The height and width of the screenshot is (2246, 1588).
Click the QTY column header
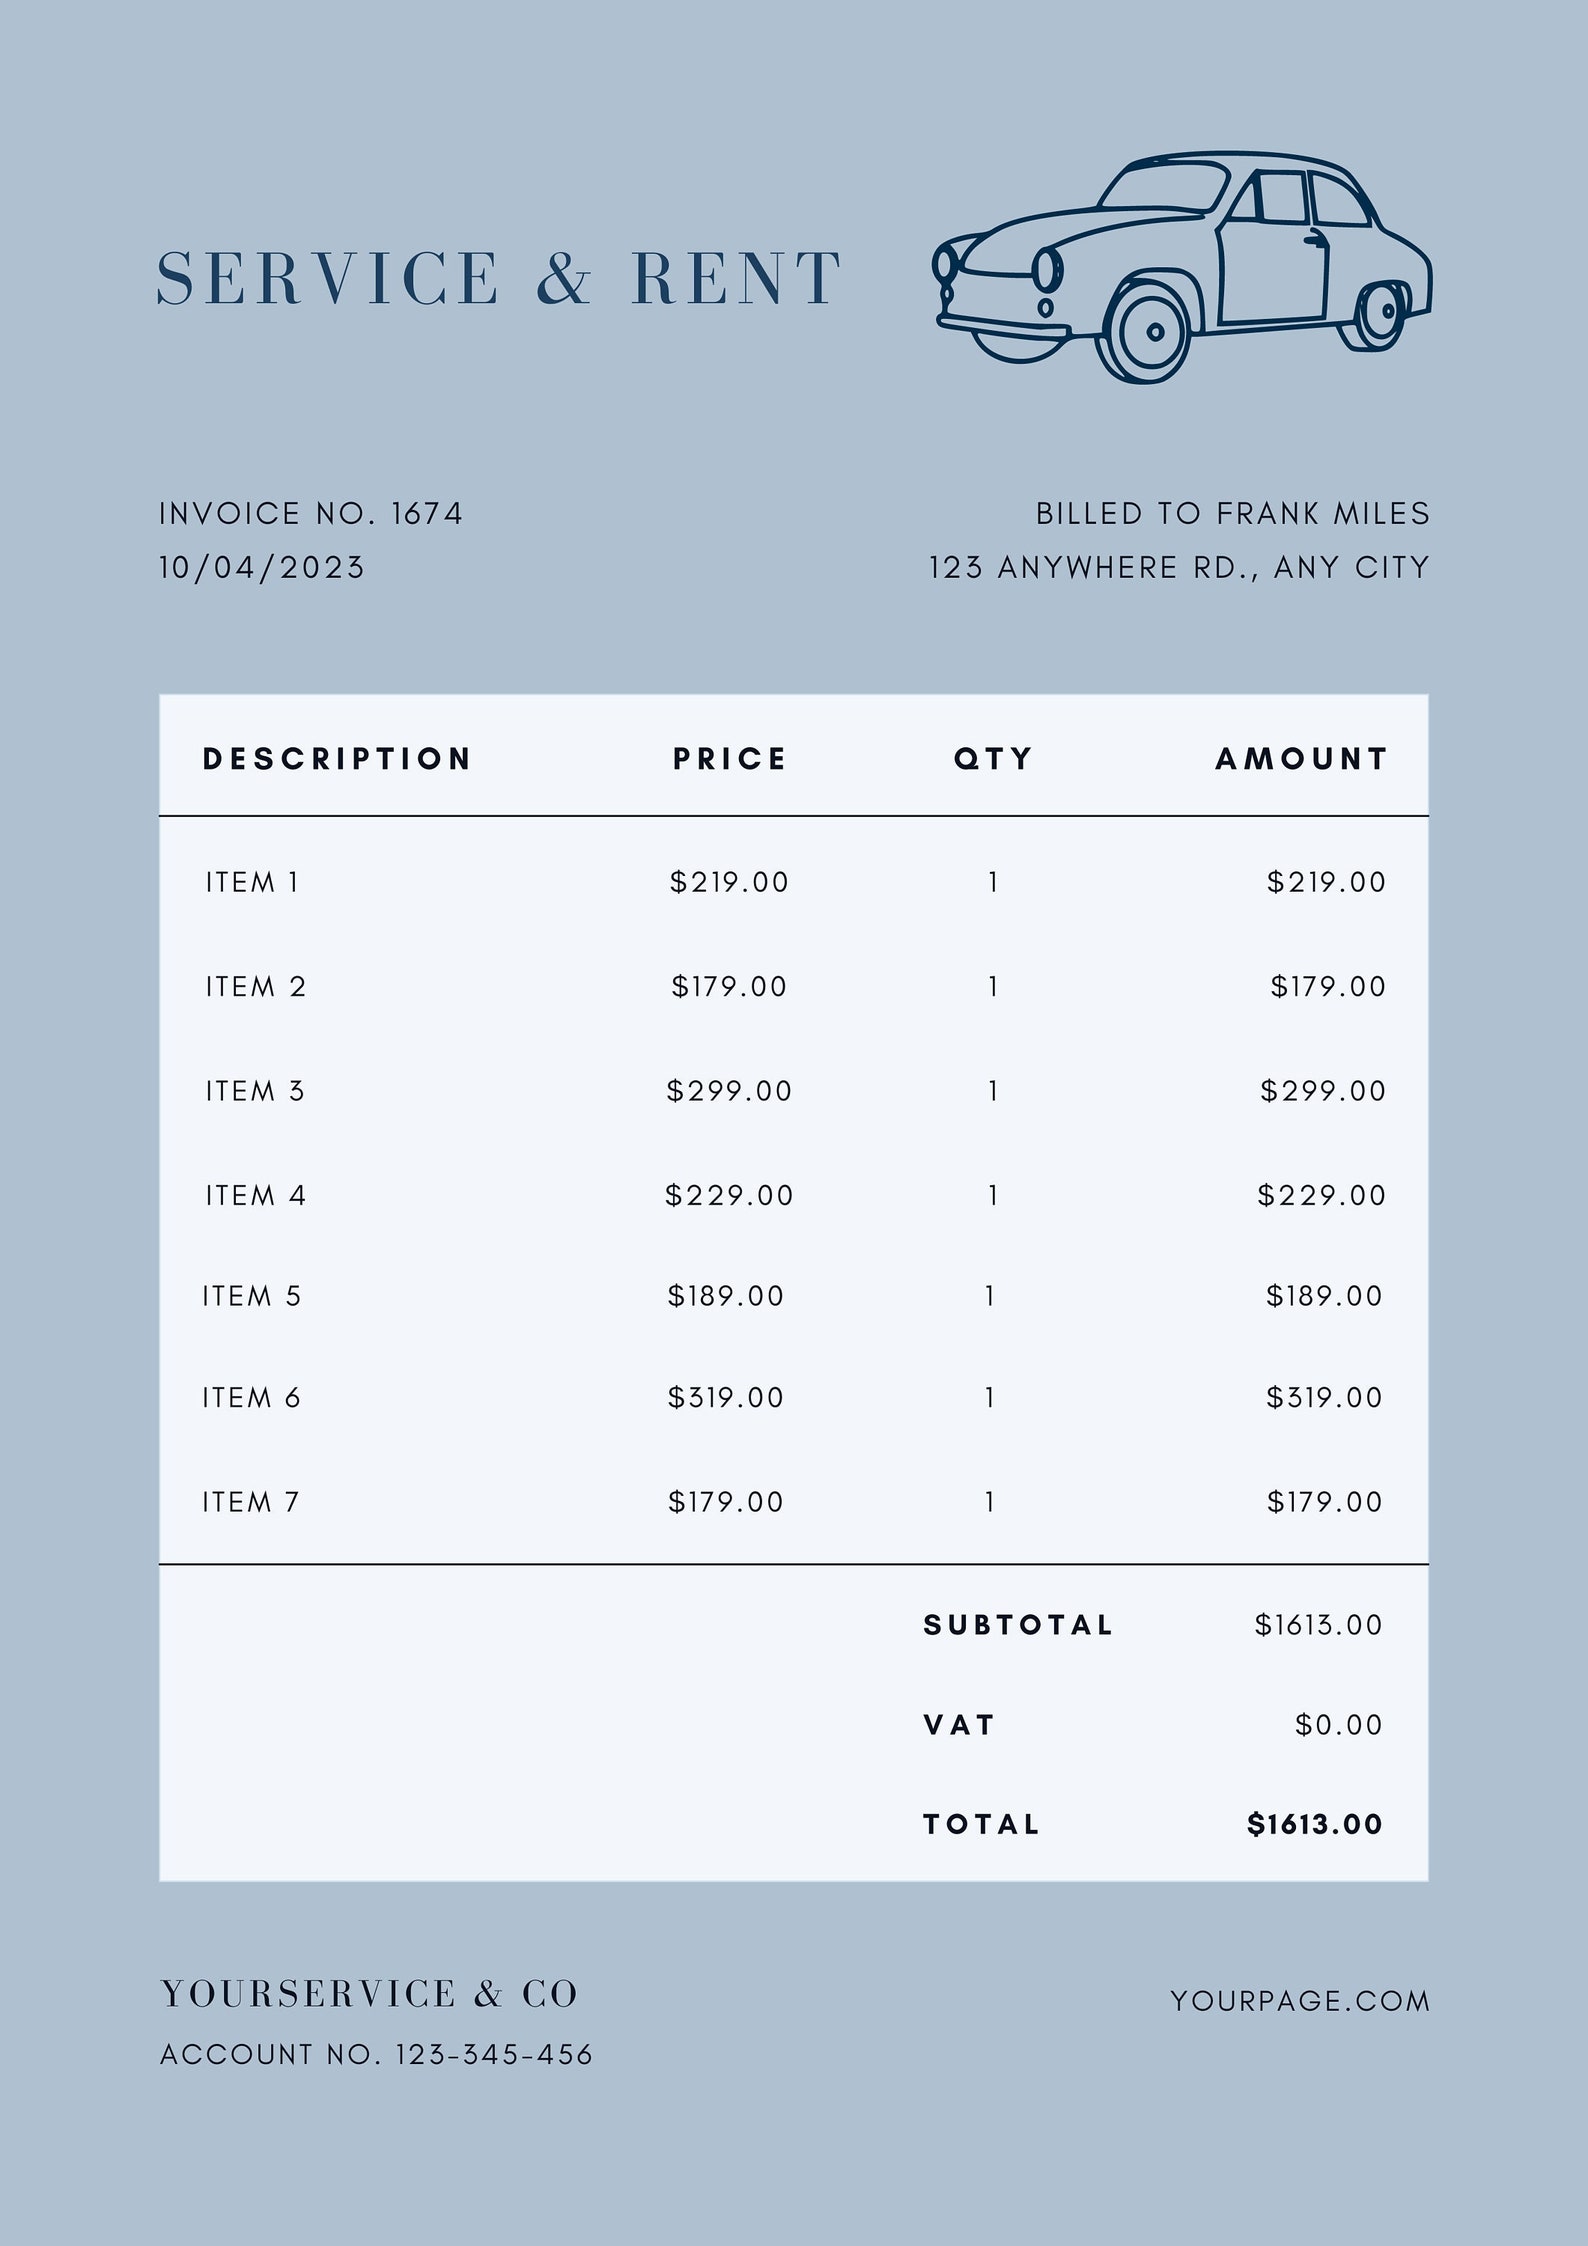993,759
